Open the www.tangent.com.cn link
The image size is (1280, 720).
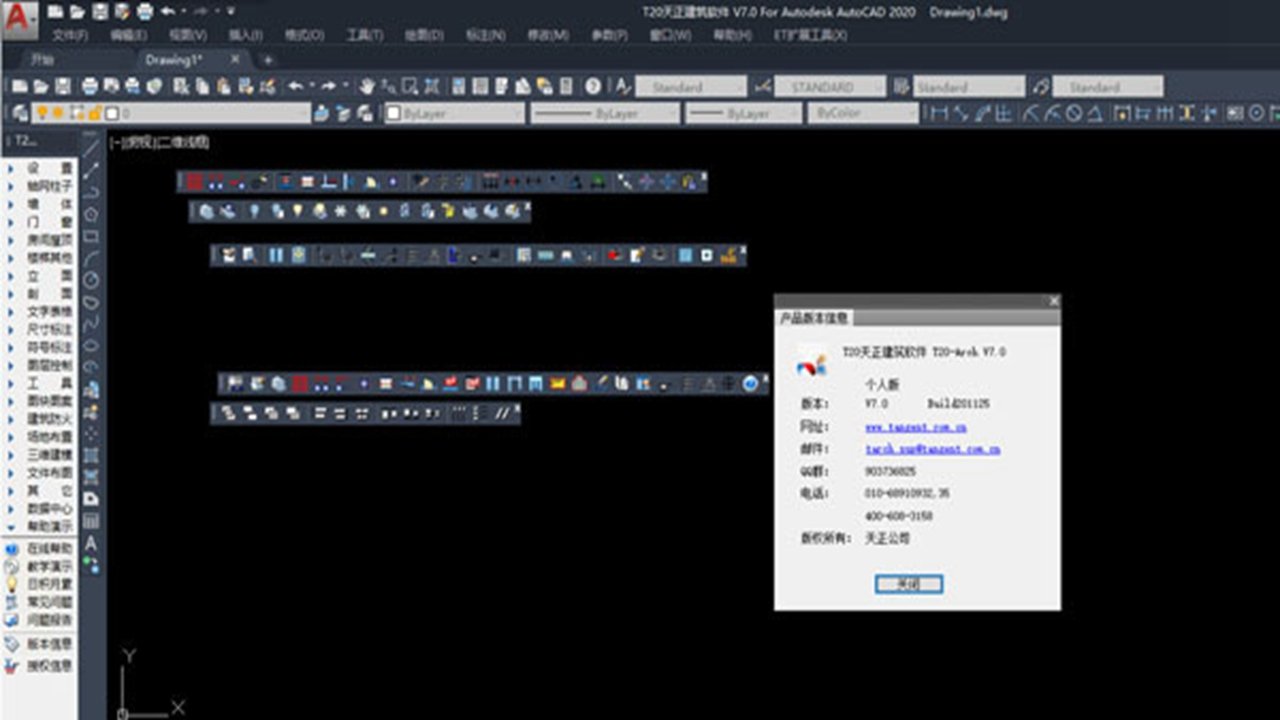(915, 427)
